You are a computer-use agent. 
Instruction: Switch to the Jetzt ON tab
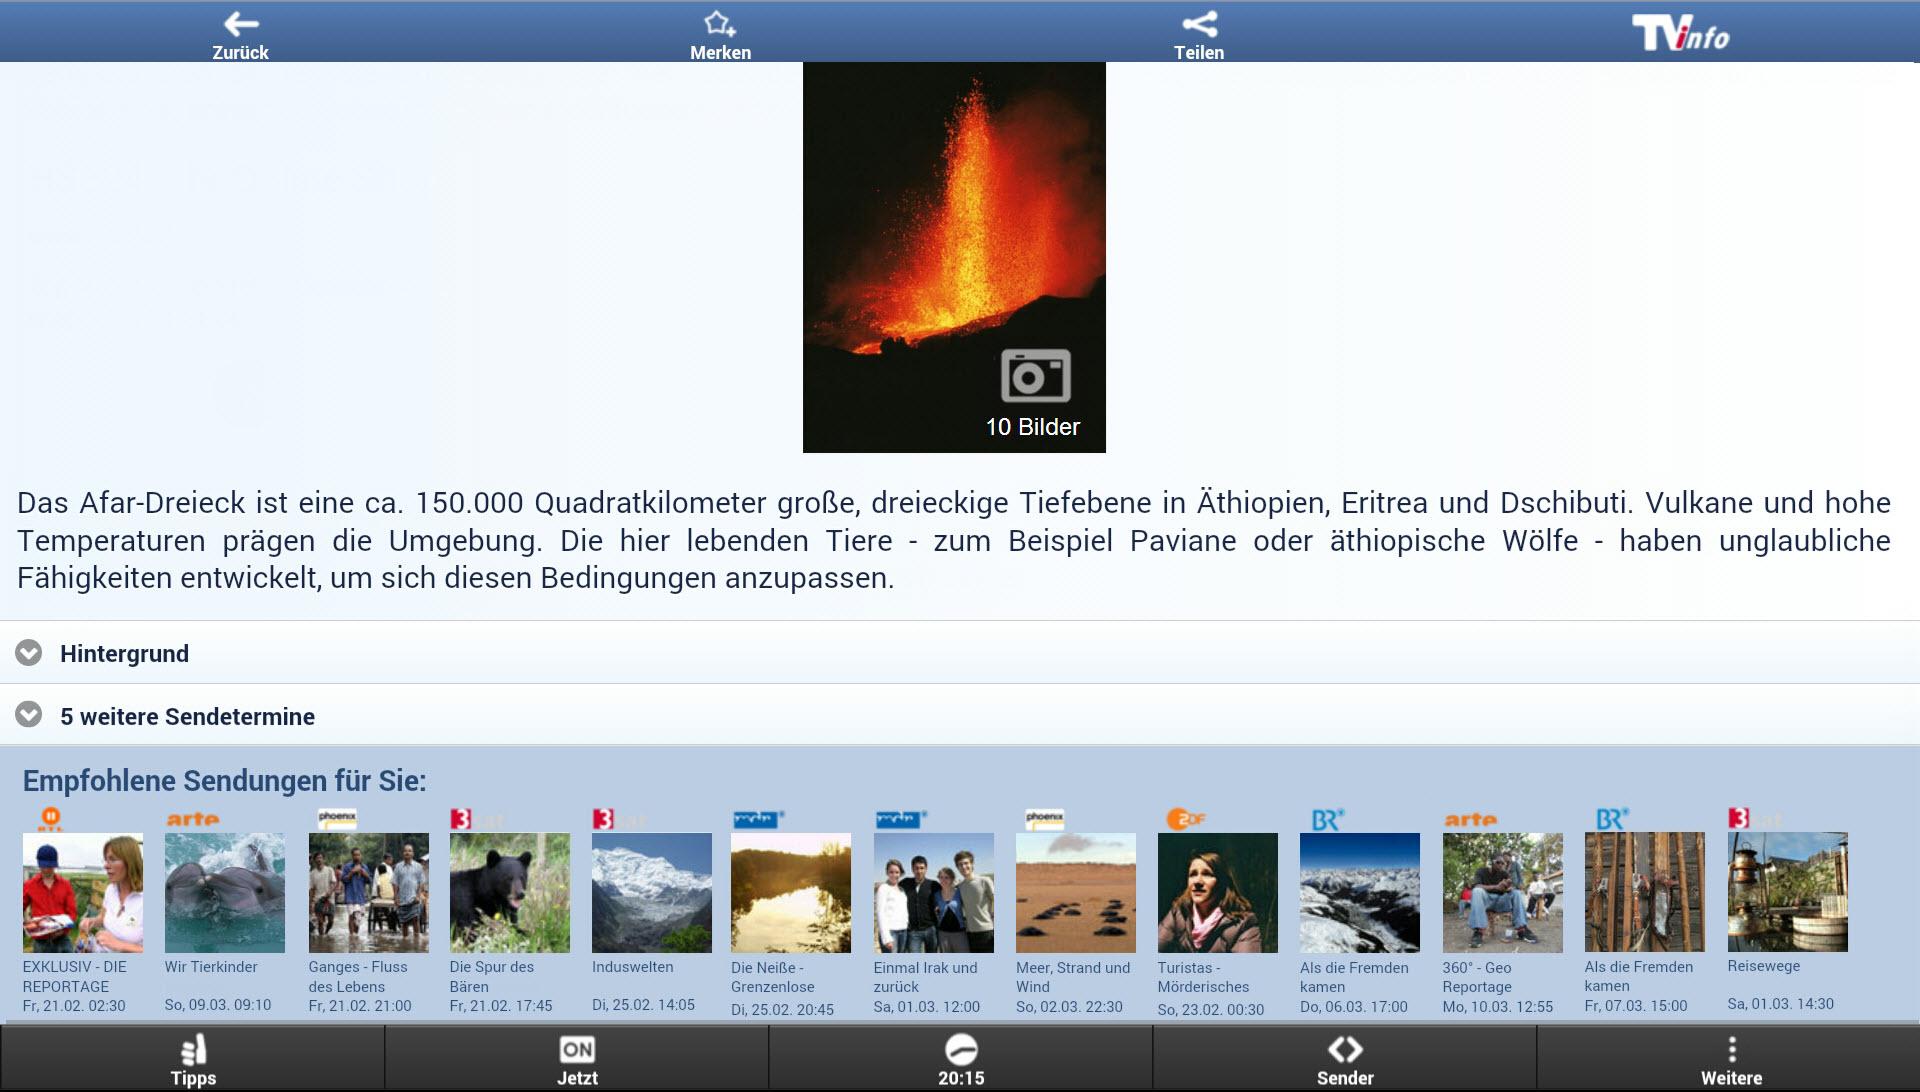point(577,1050)
